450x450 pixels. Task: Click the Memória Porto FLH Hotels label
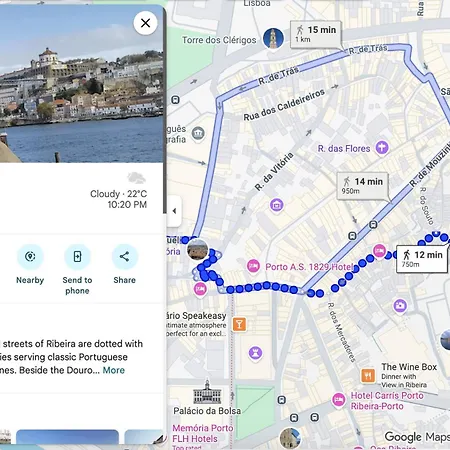tap(203, 433)
